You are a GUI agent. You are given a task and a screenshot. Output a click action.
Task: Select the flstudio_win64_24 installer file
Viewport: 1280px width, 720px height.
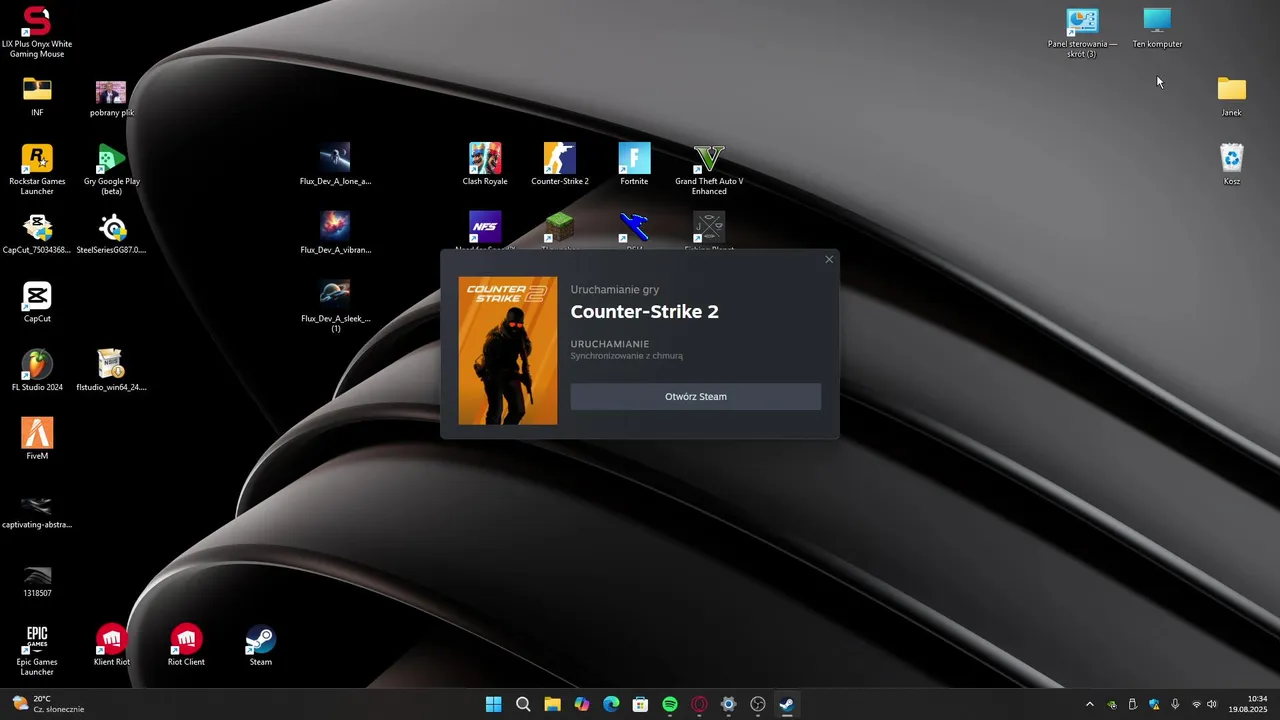(x=111, y=369)
